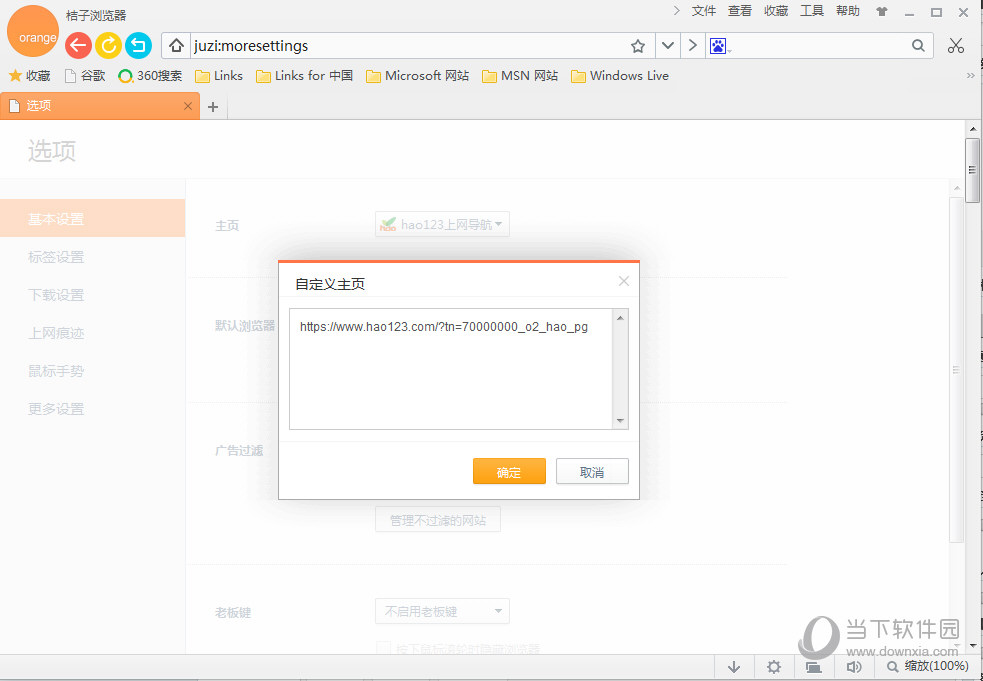This screenshot has width=983, height=681.
Task: Open the skin shirt icon in title bar
Action: 881,12
